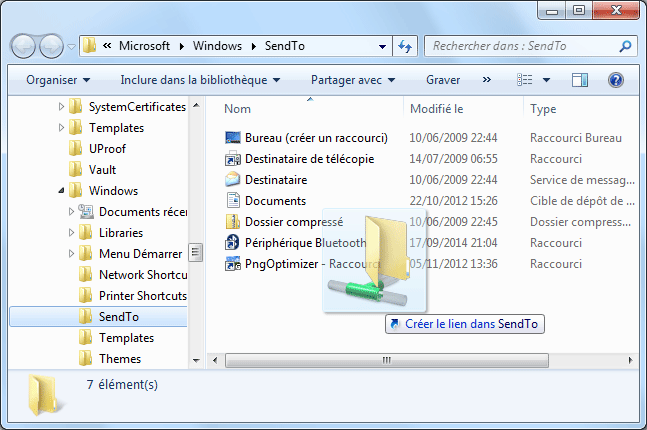
Task: Click tree scrollbar down arrow
Action: [x=196, y=360]
